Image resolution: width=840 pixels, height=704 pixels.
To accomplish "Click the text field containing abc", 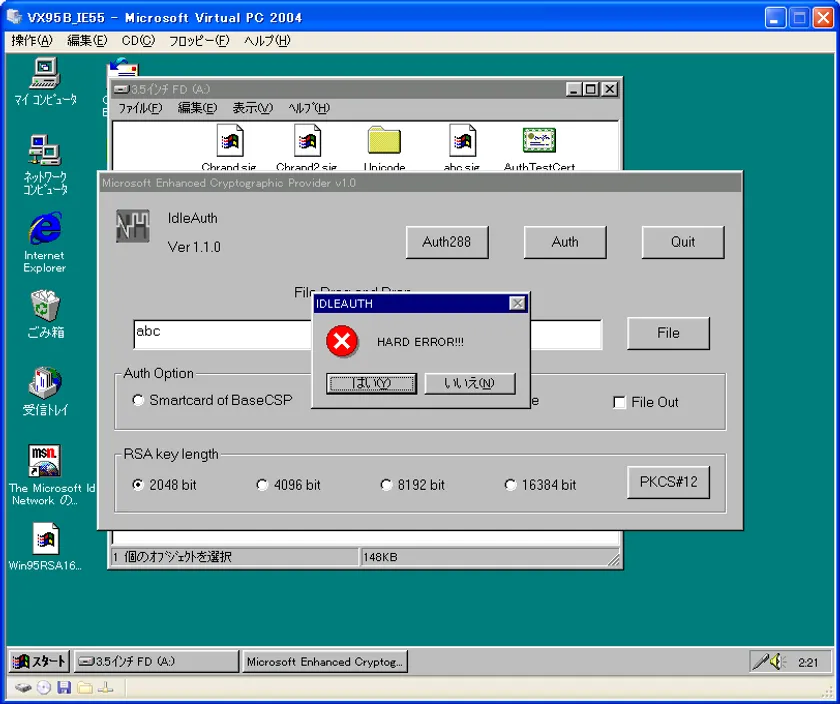I will (222, 334).
